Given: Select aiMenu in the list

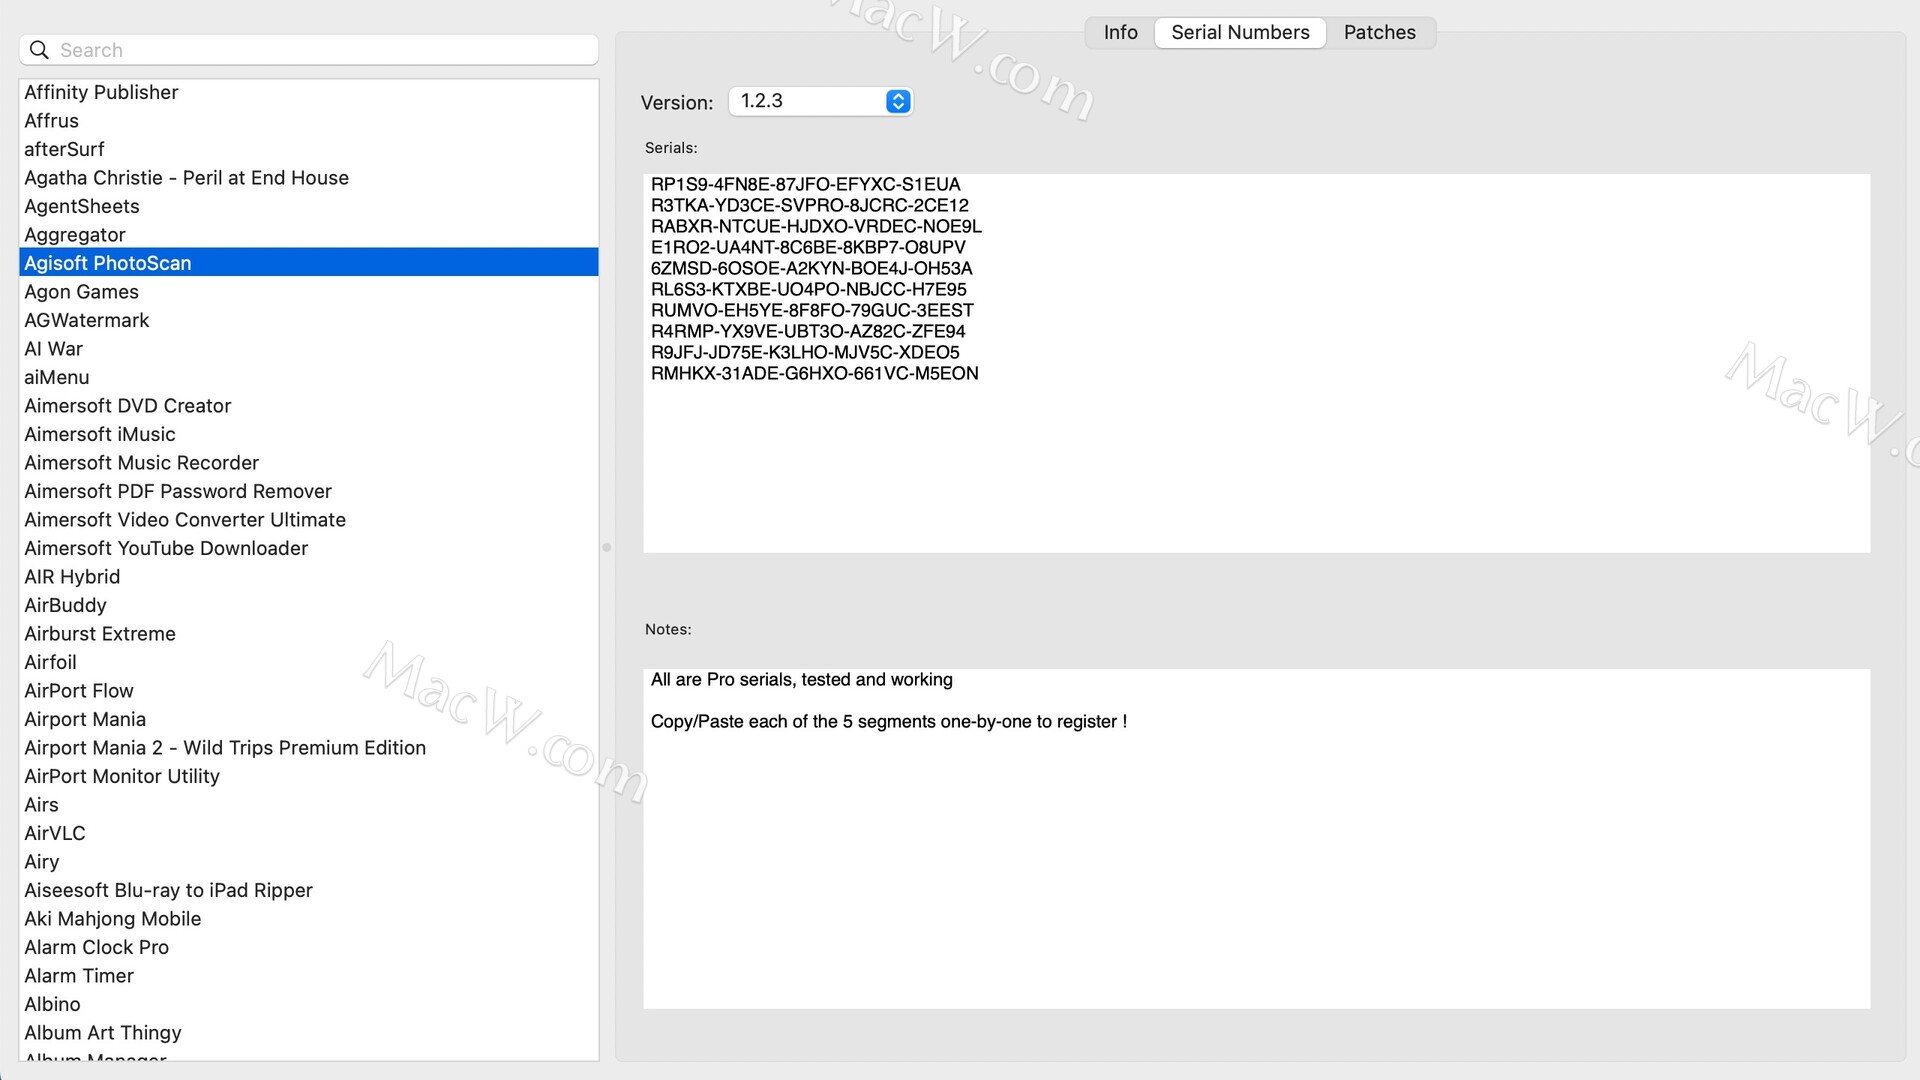Looking at the screenshot, I should 309,377.
